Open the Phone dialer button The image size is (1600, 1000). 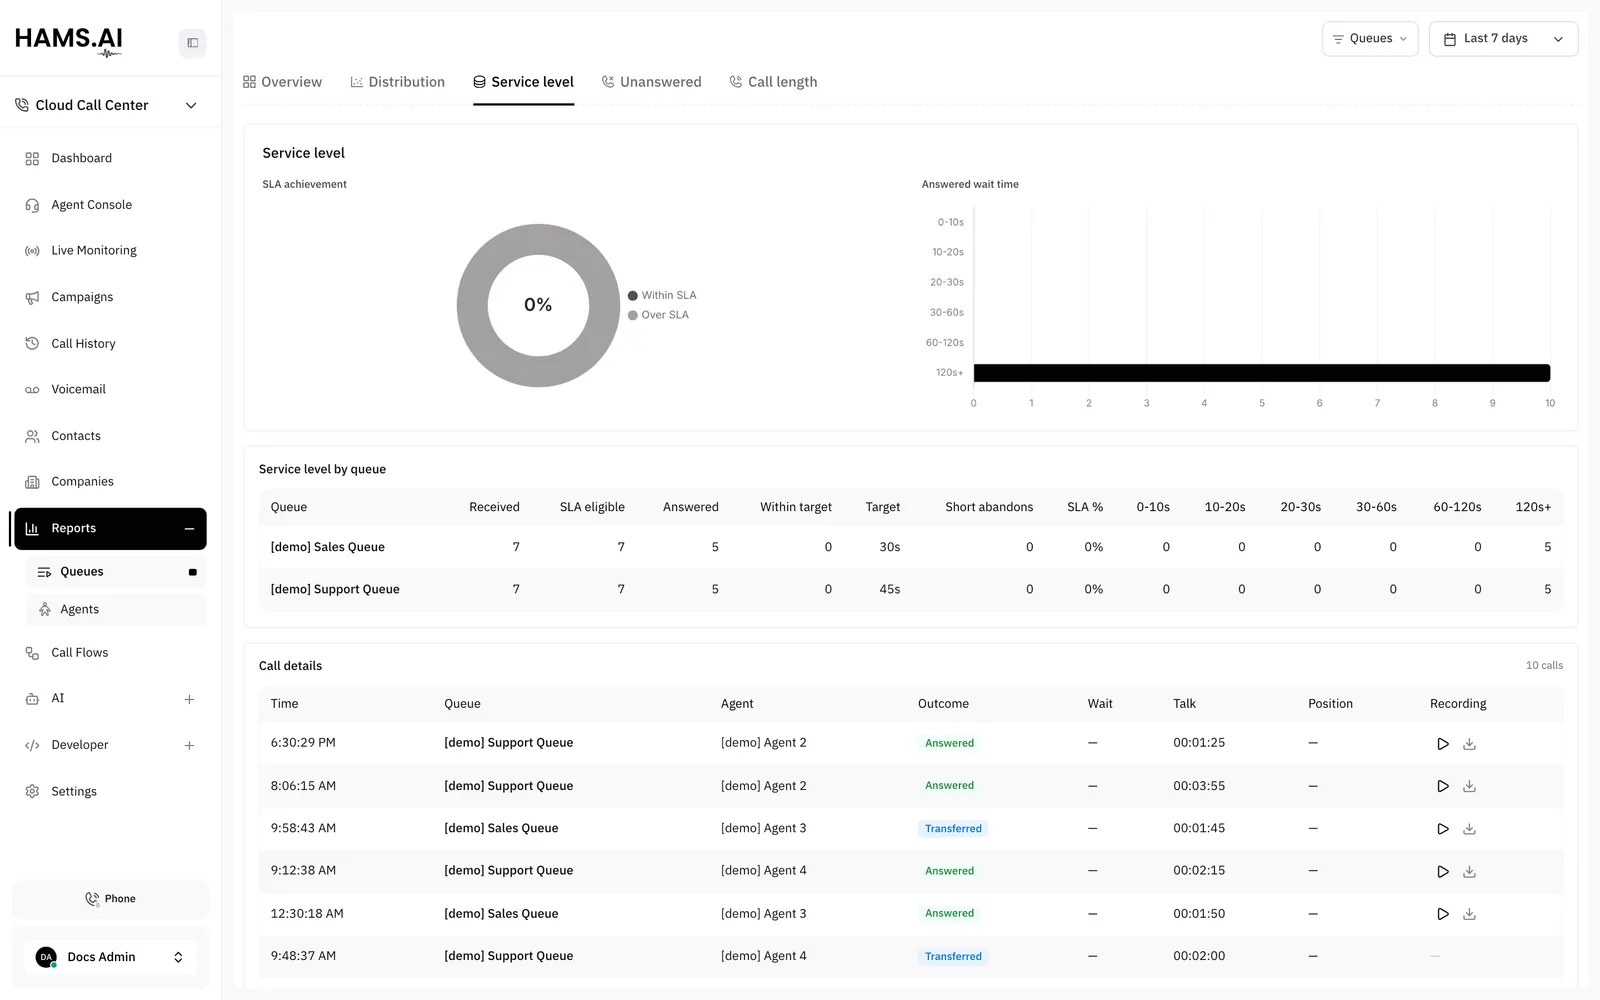[110, 899]
